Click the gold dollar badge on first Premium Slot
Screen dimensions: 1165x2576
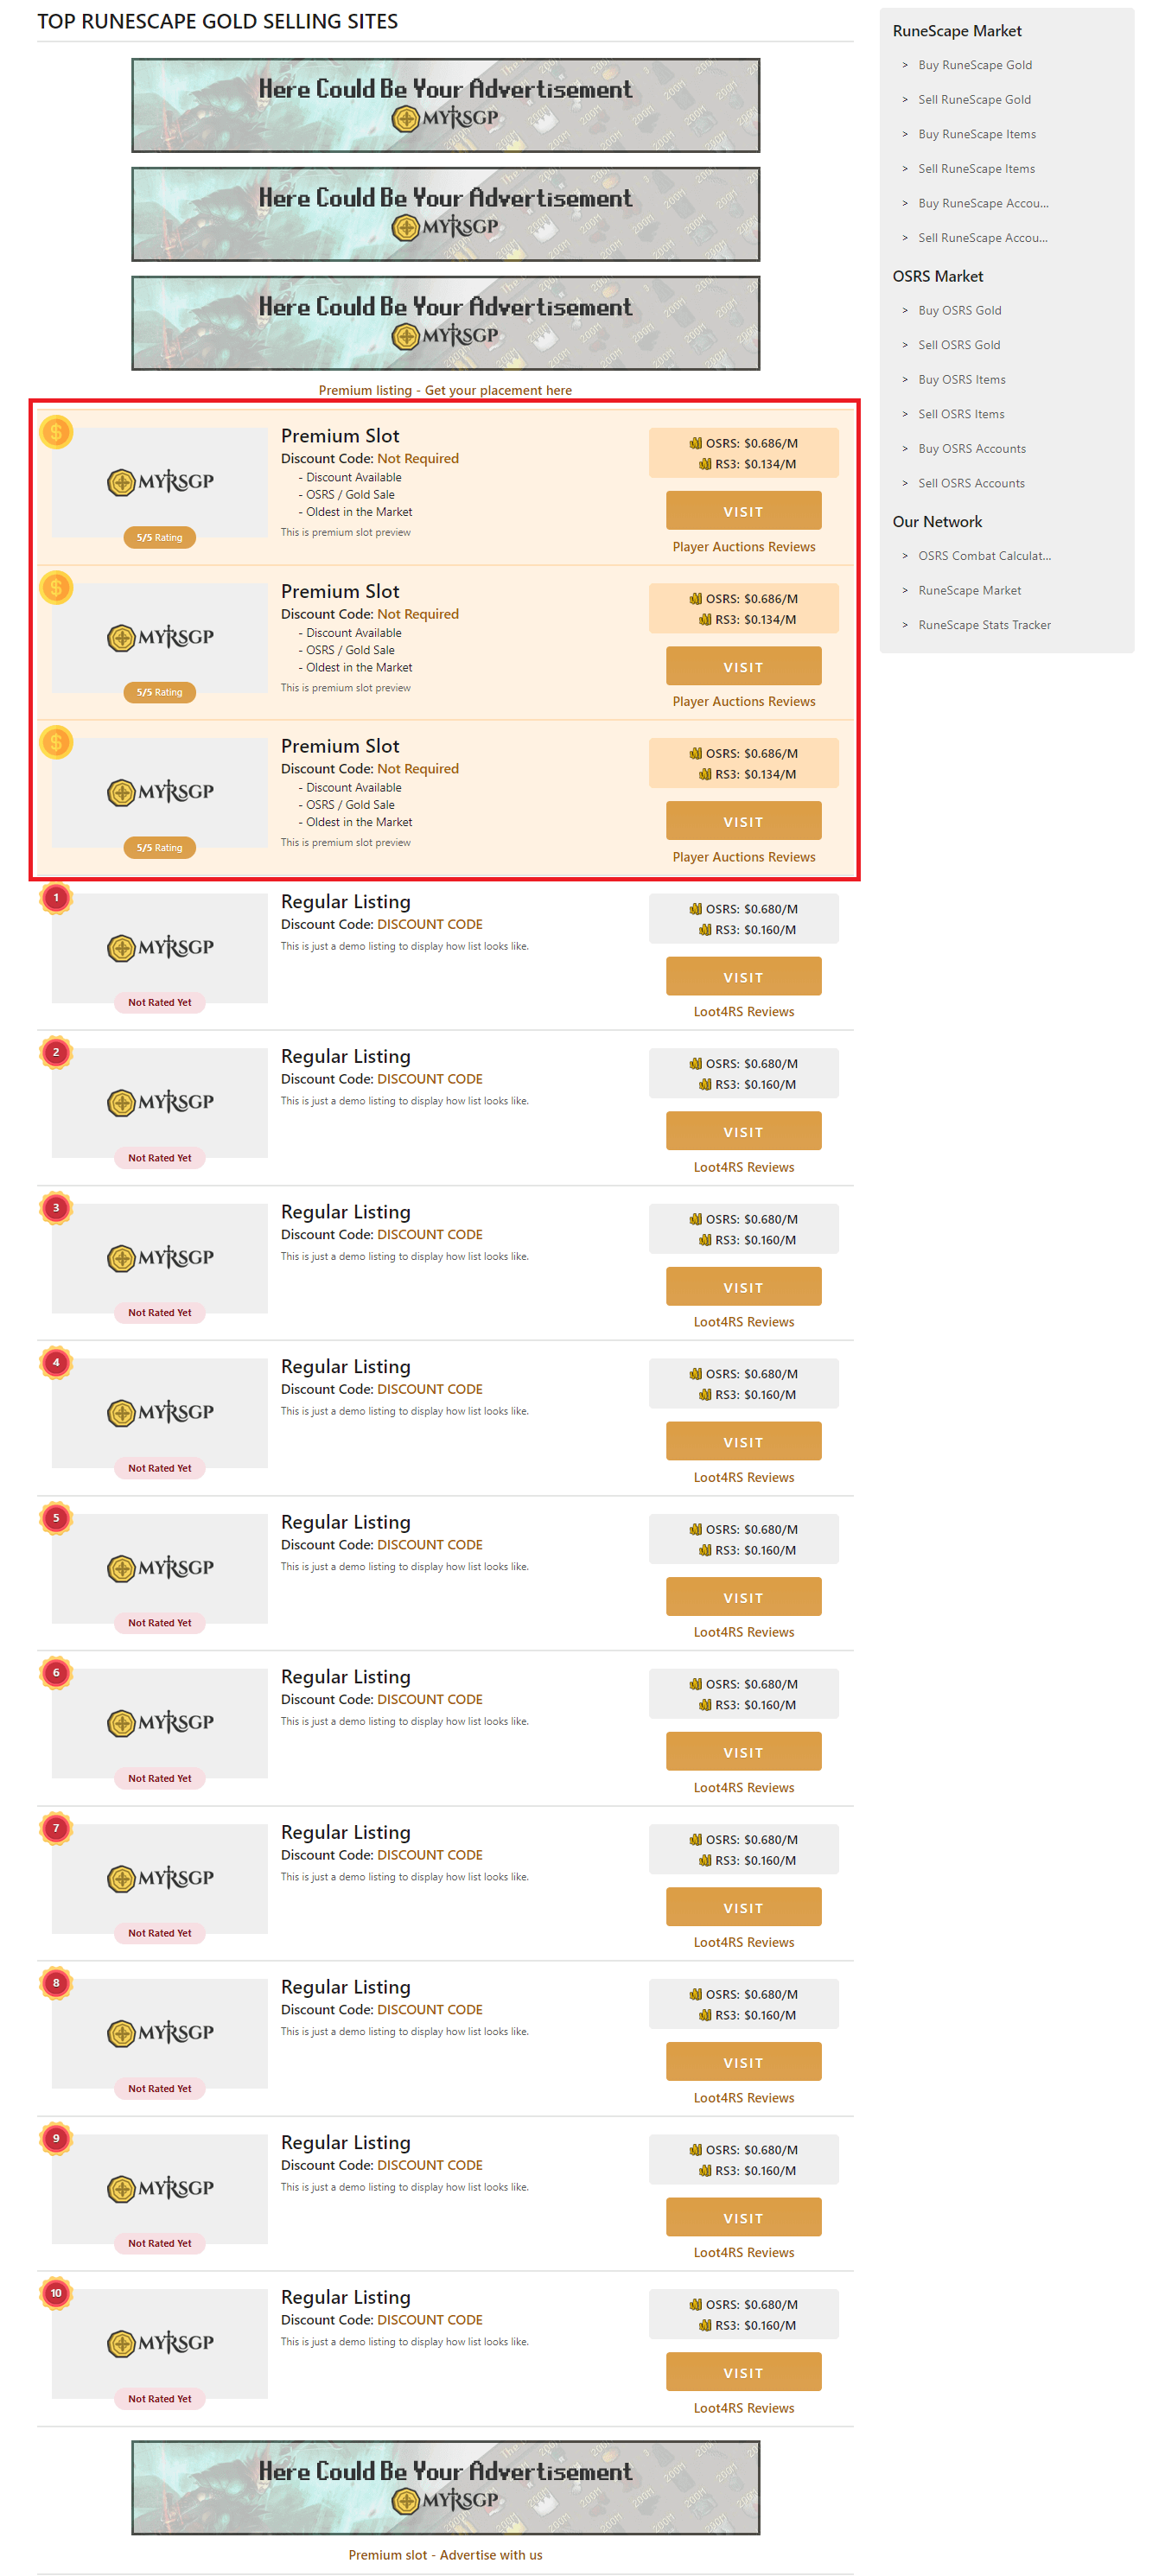56,432
